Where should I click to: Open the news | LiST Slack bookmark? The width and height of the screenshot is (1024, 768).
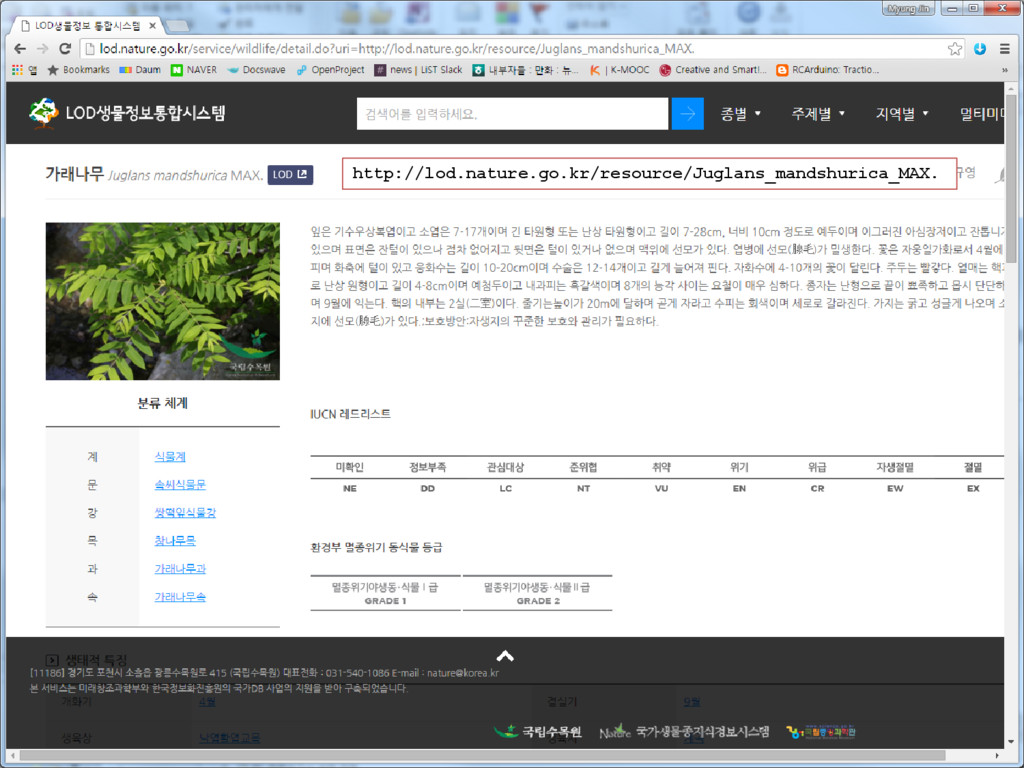pos(419,69)
